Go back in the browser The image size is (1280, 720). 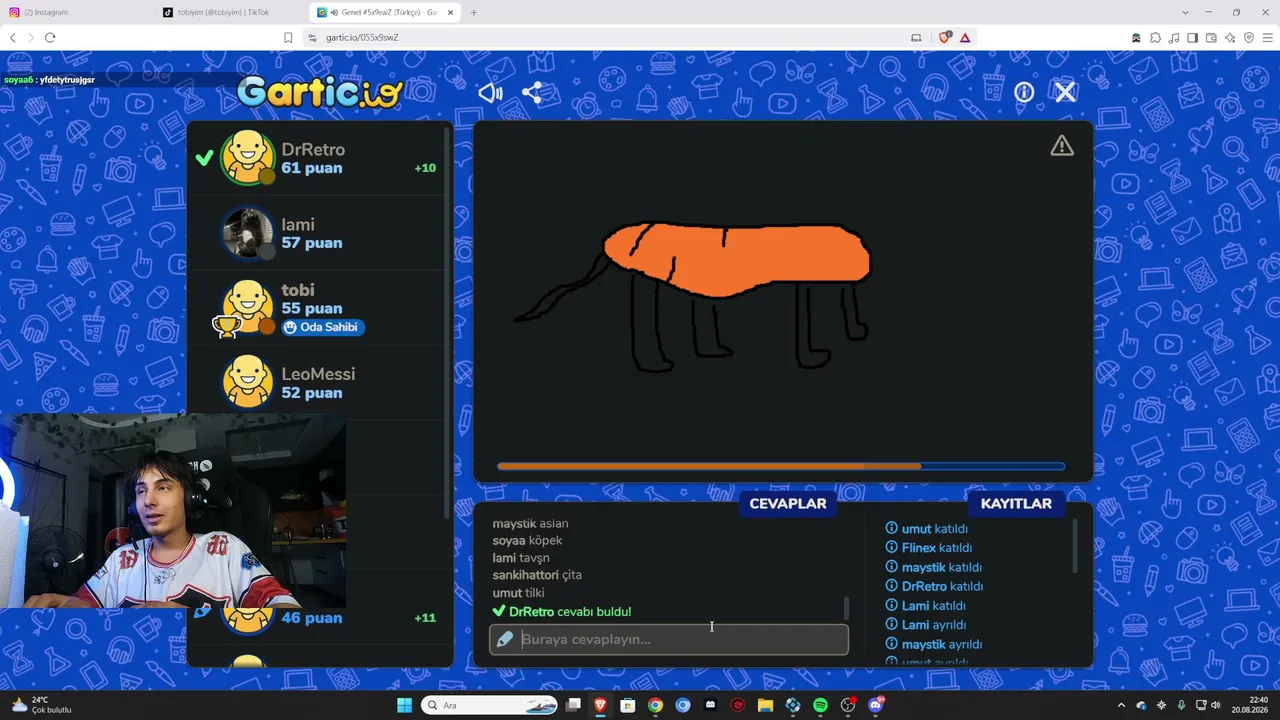[13, 37]
